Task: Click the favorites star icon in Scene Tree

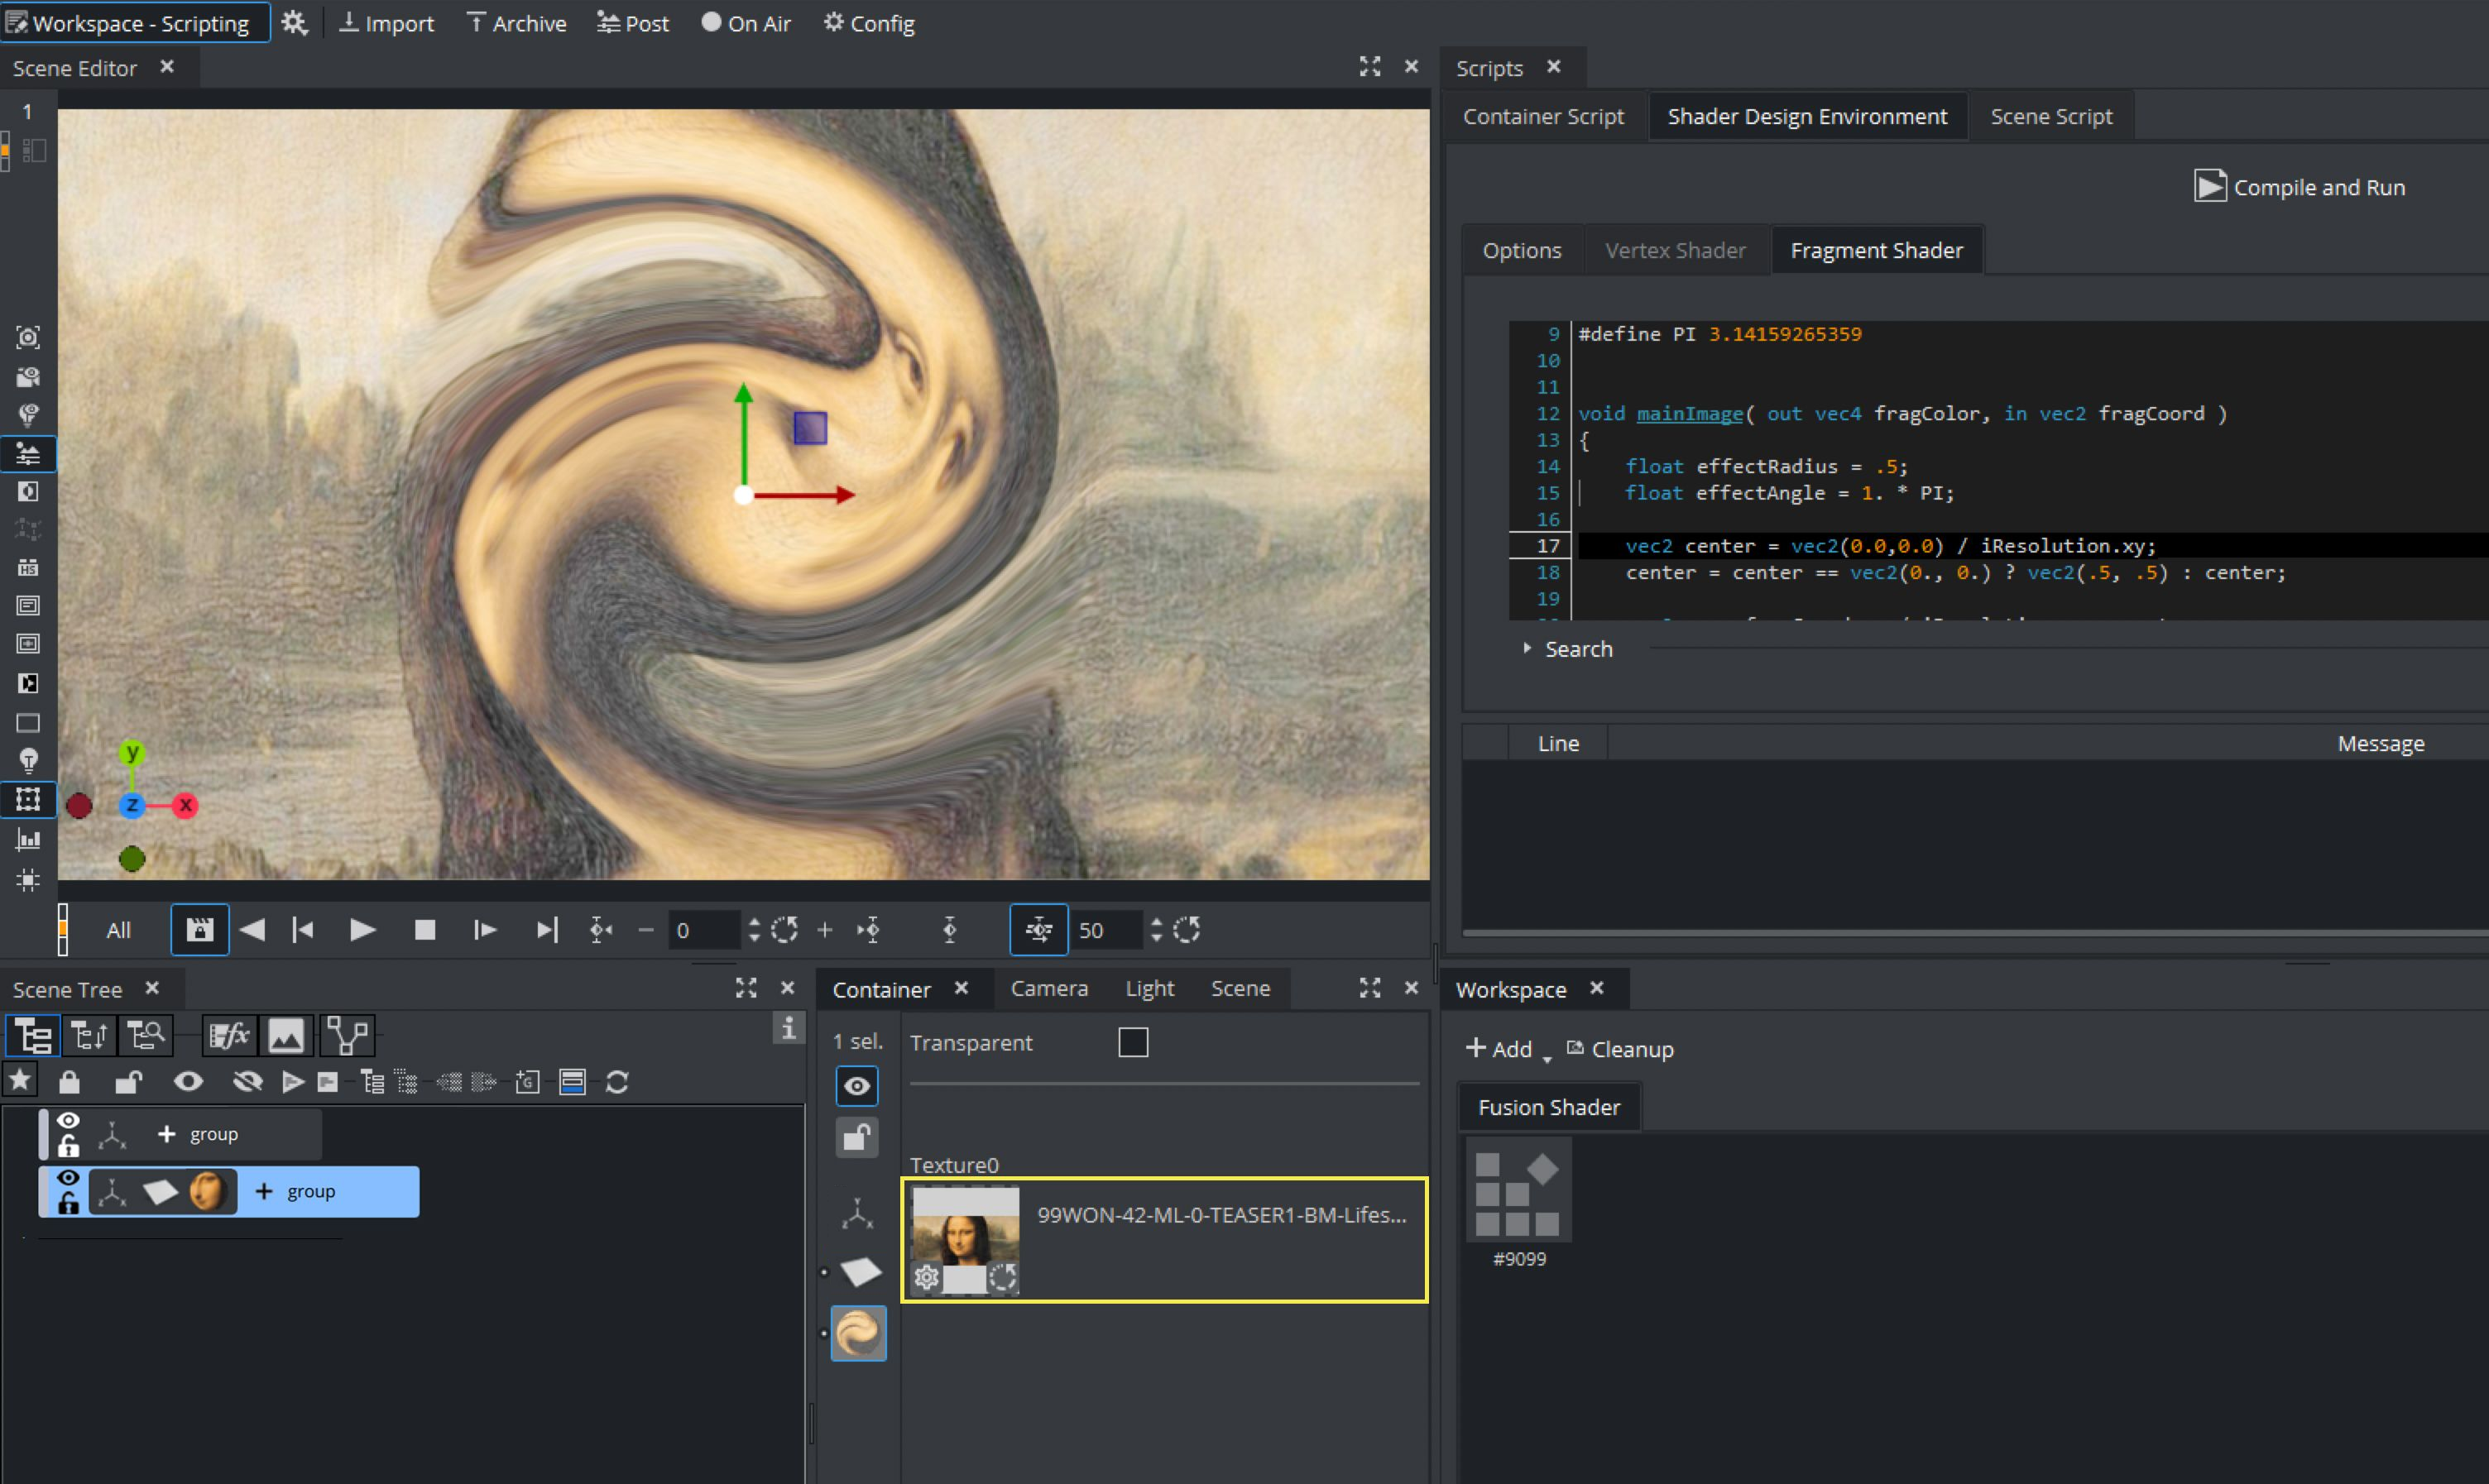Action: coord(20,1081)
